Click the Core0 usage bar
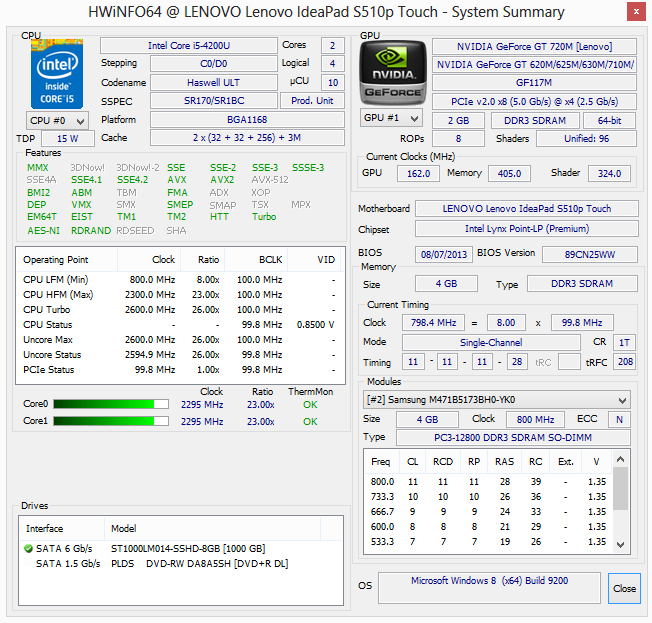This screenshot has height=623, width=652. 111,404
